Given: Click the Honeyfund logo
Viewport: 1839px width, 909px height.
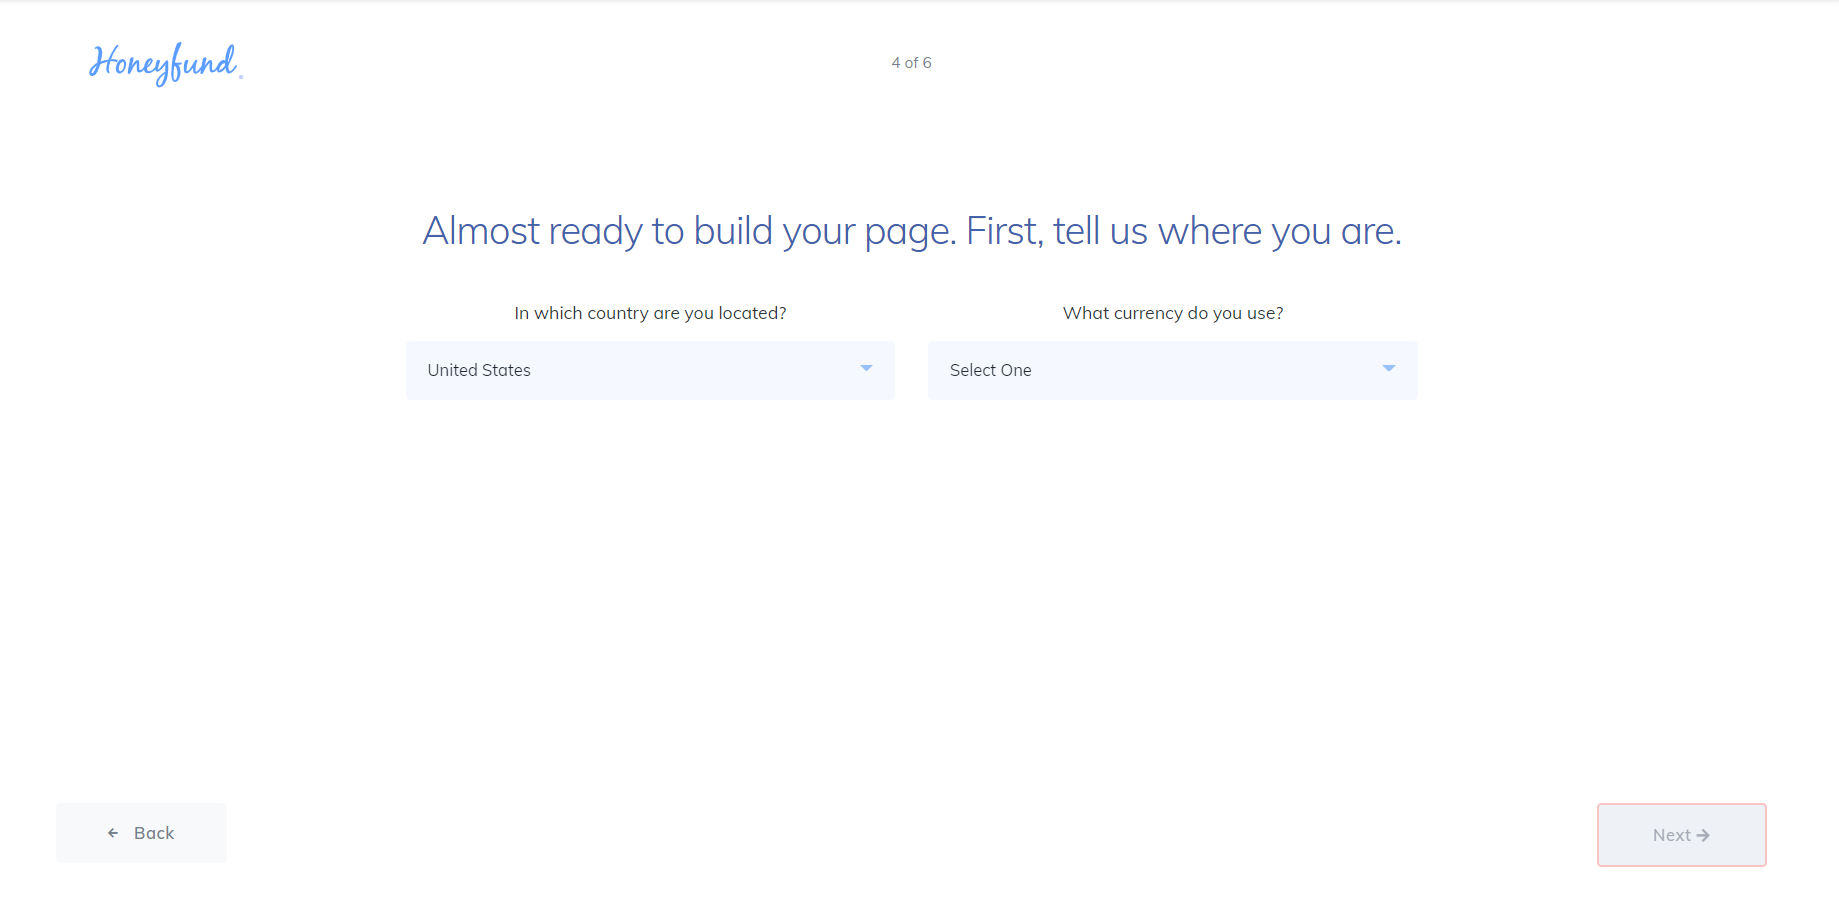Looking at the screenshot, I should (165, 63).
